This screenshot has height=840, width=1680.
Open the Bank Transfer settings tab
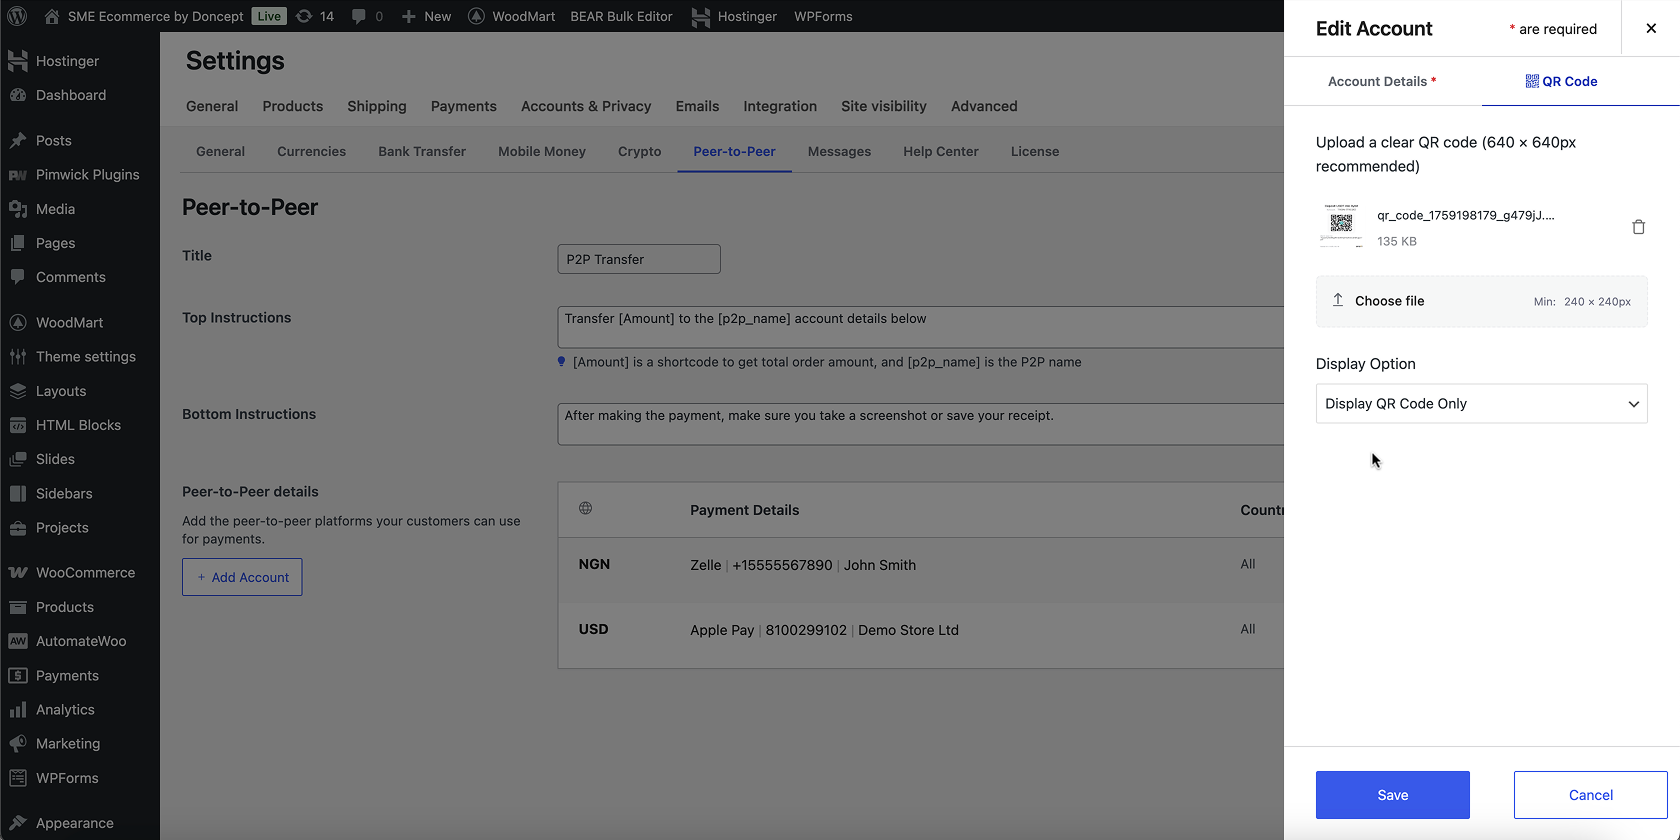pyautogui.click(x=422, y=151)
